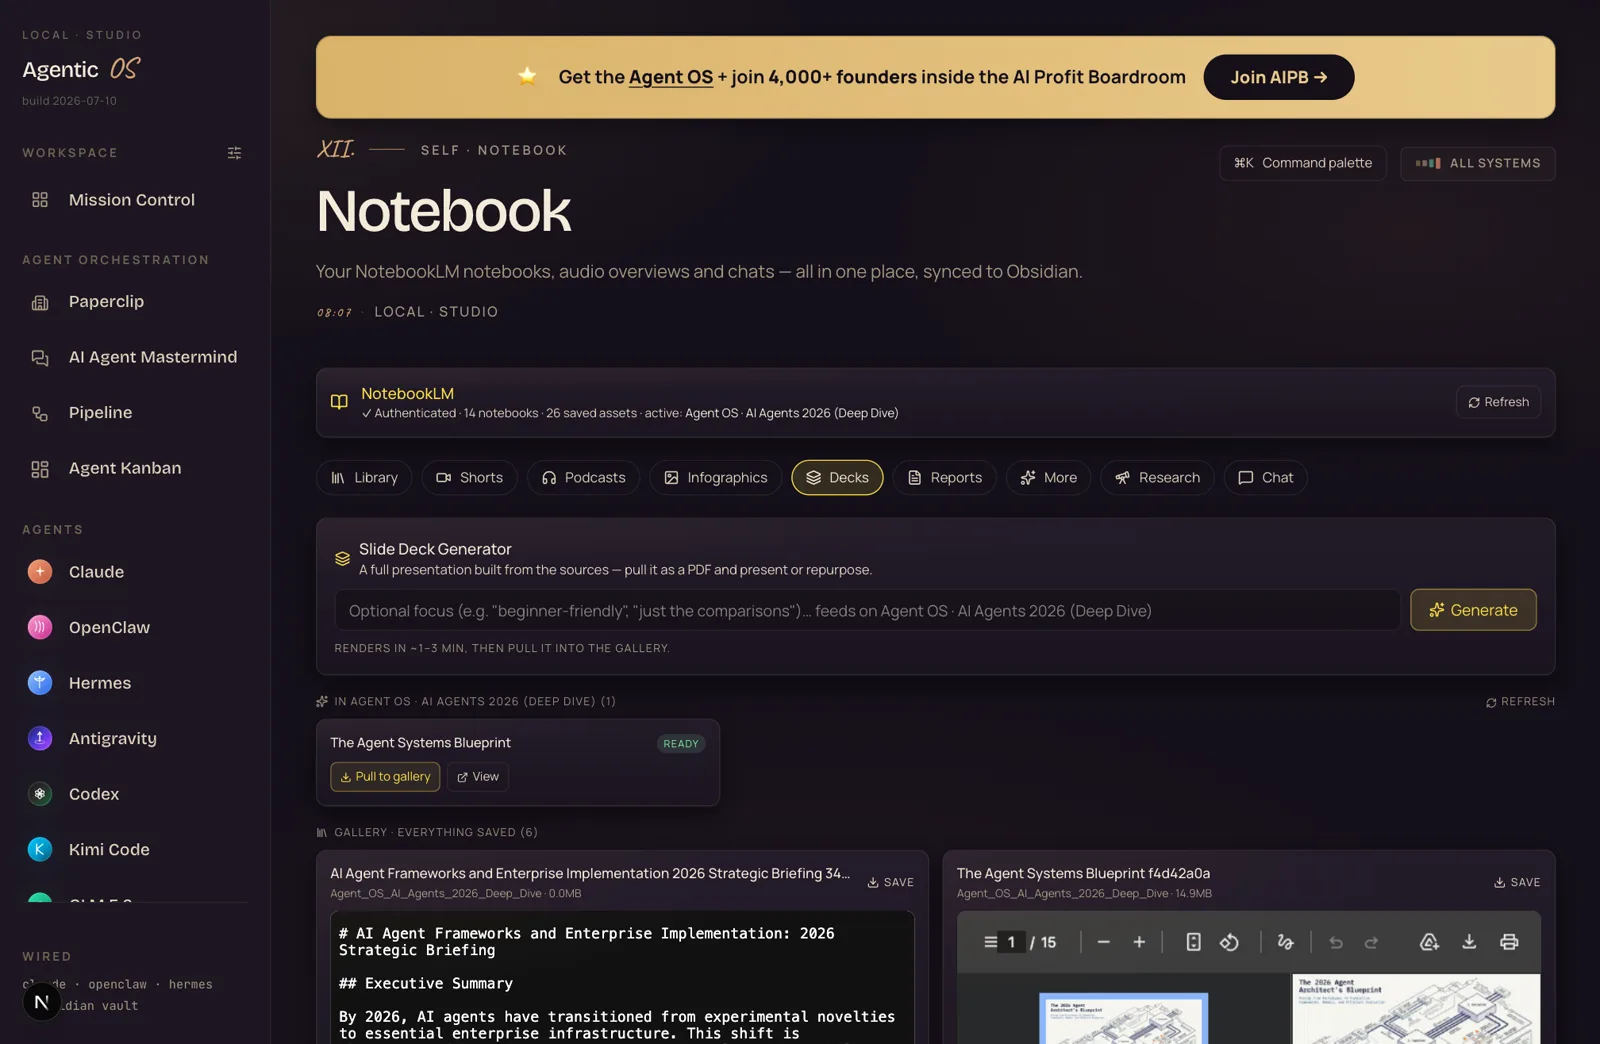The width and height of the screenshot is (1600, 1044).
Task: Click the PDF page number field
Action: tap(1012, 942)
